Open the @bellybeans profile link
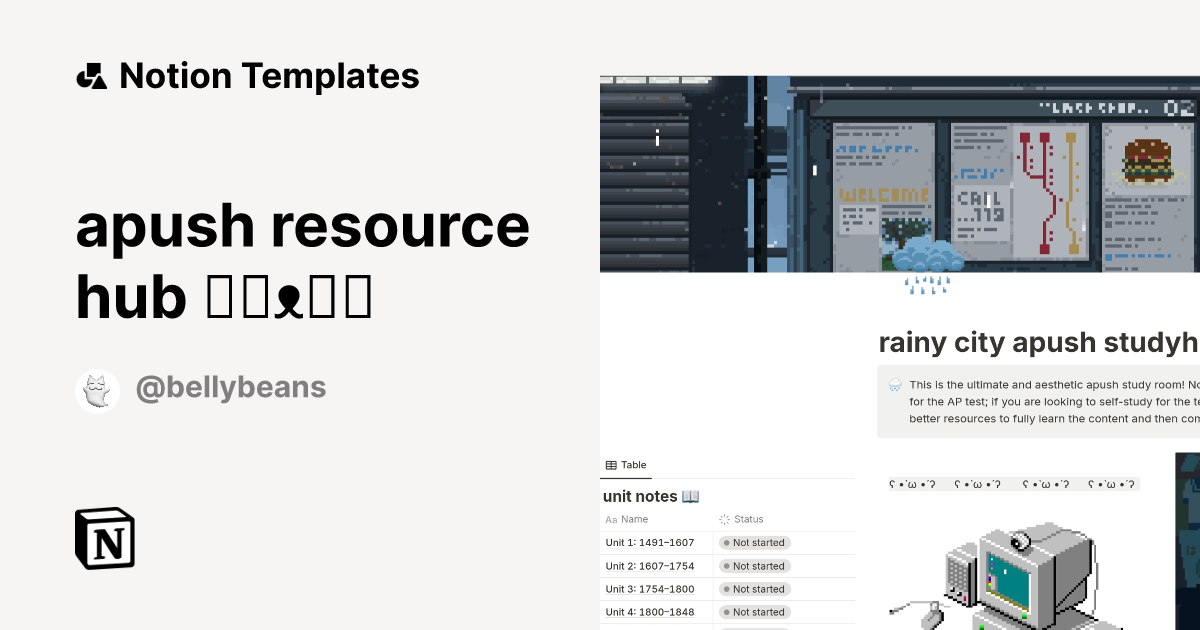 [231, 387]
